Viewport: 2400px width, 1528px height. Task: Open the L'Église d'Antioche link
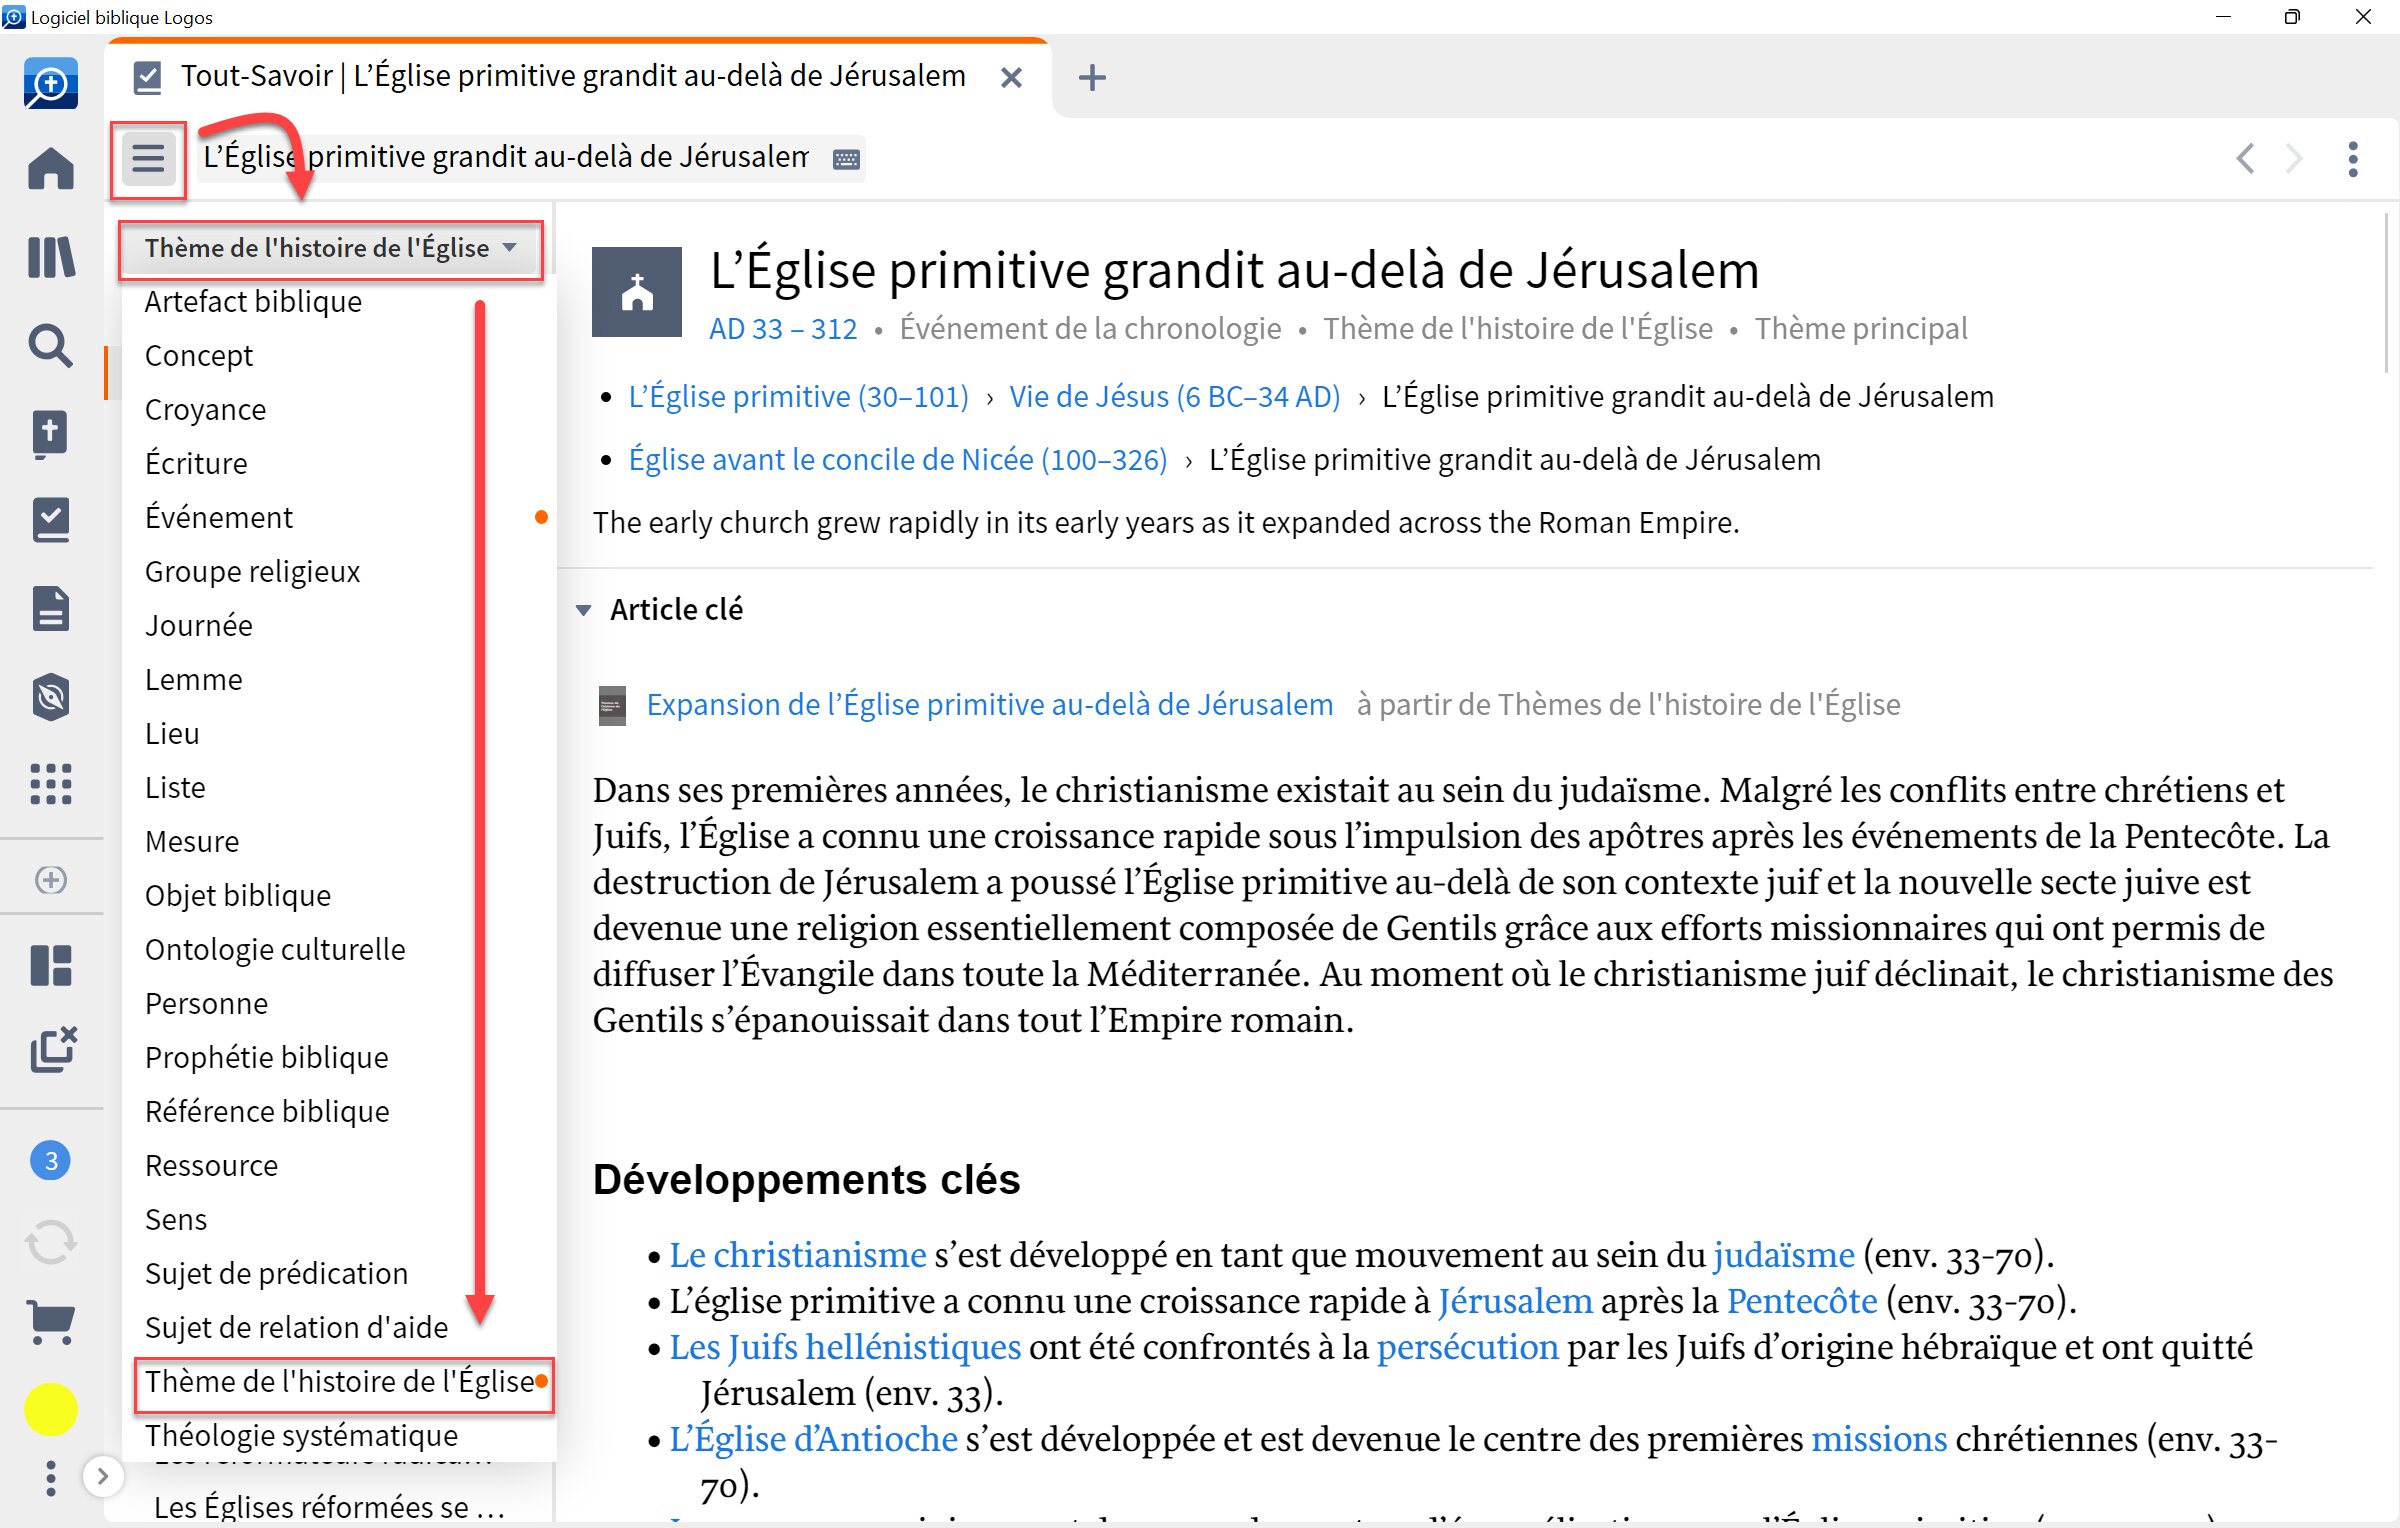[x=814, y=1439]
